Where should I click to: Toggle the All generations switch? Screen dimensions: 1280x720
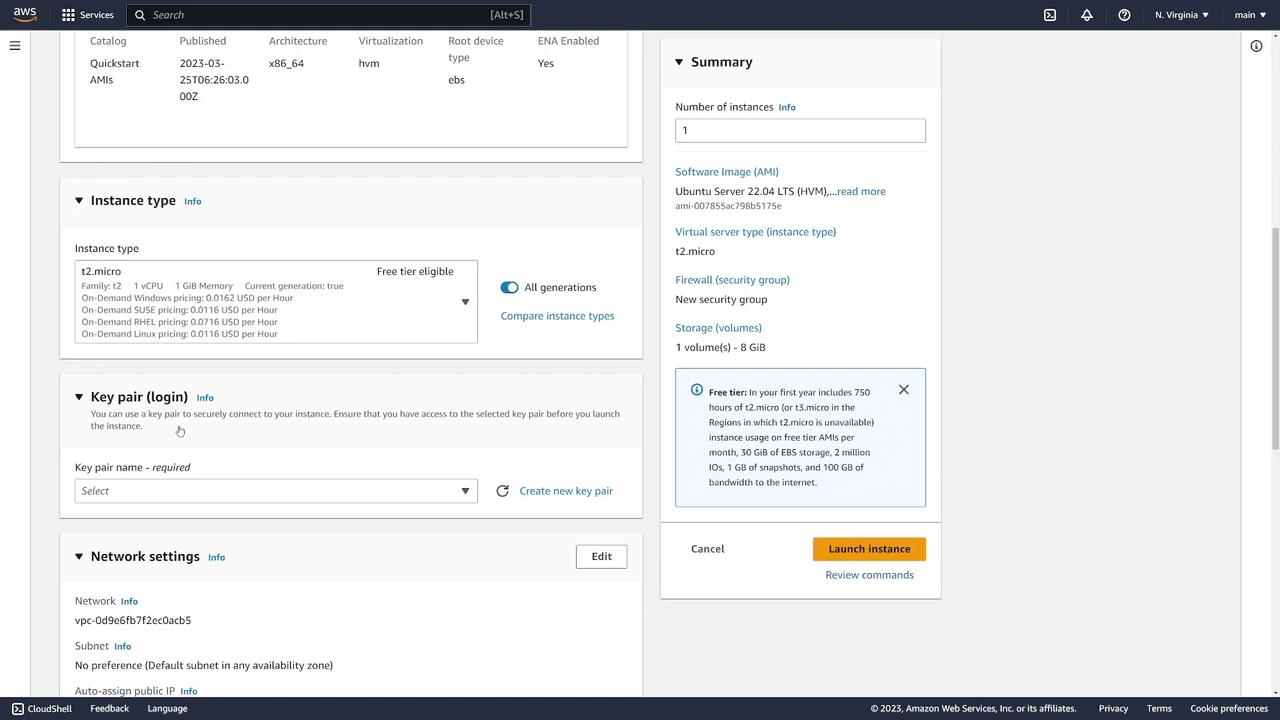[x=510, y=287]
